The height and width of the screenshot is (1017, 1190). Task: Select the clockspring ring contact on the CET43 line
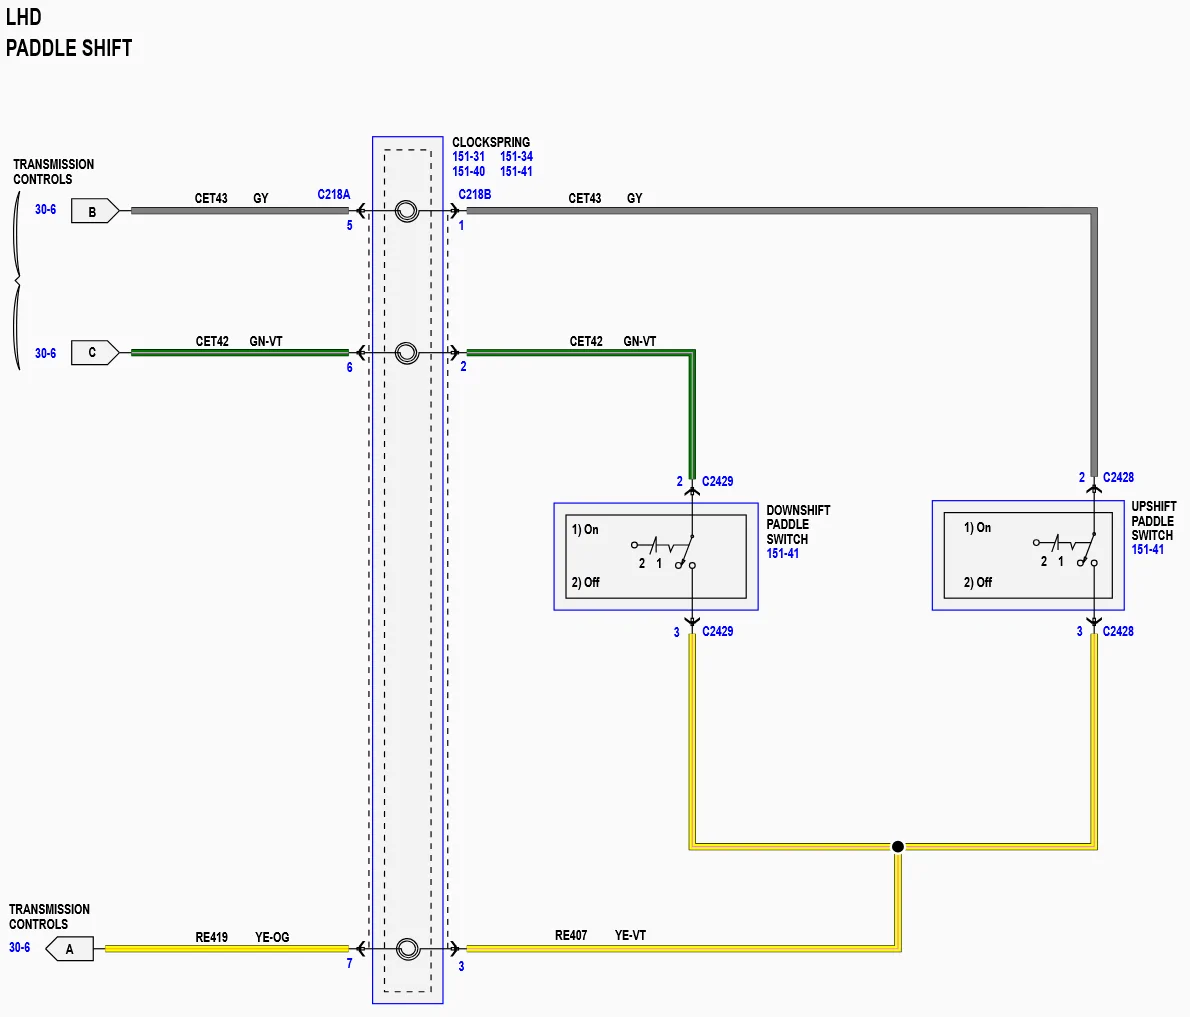(x=407, y=211)
